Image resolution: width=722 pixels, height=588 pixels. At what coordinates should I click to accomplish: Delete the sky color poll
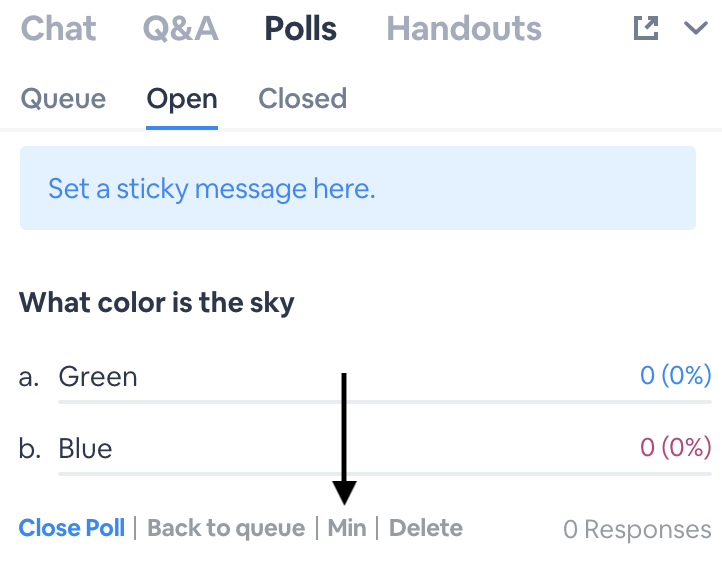point(426,528)
